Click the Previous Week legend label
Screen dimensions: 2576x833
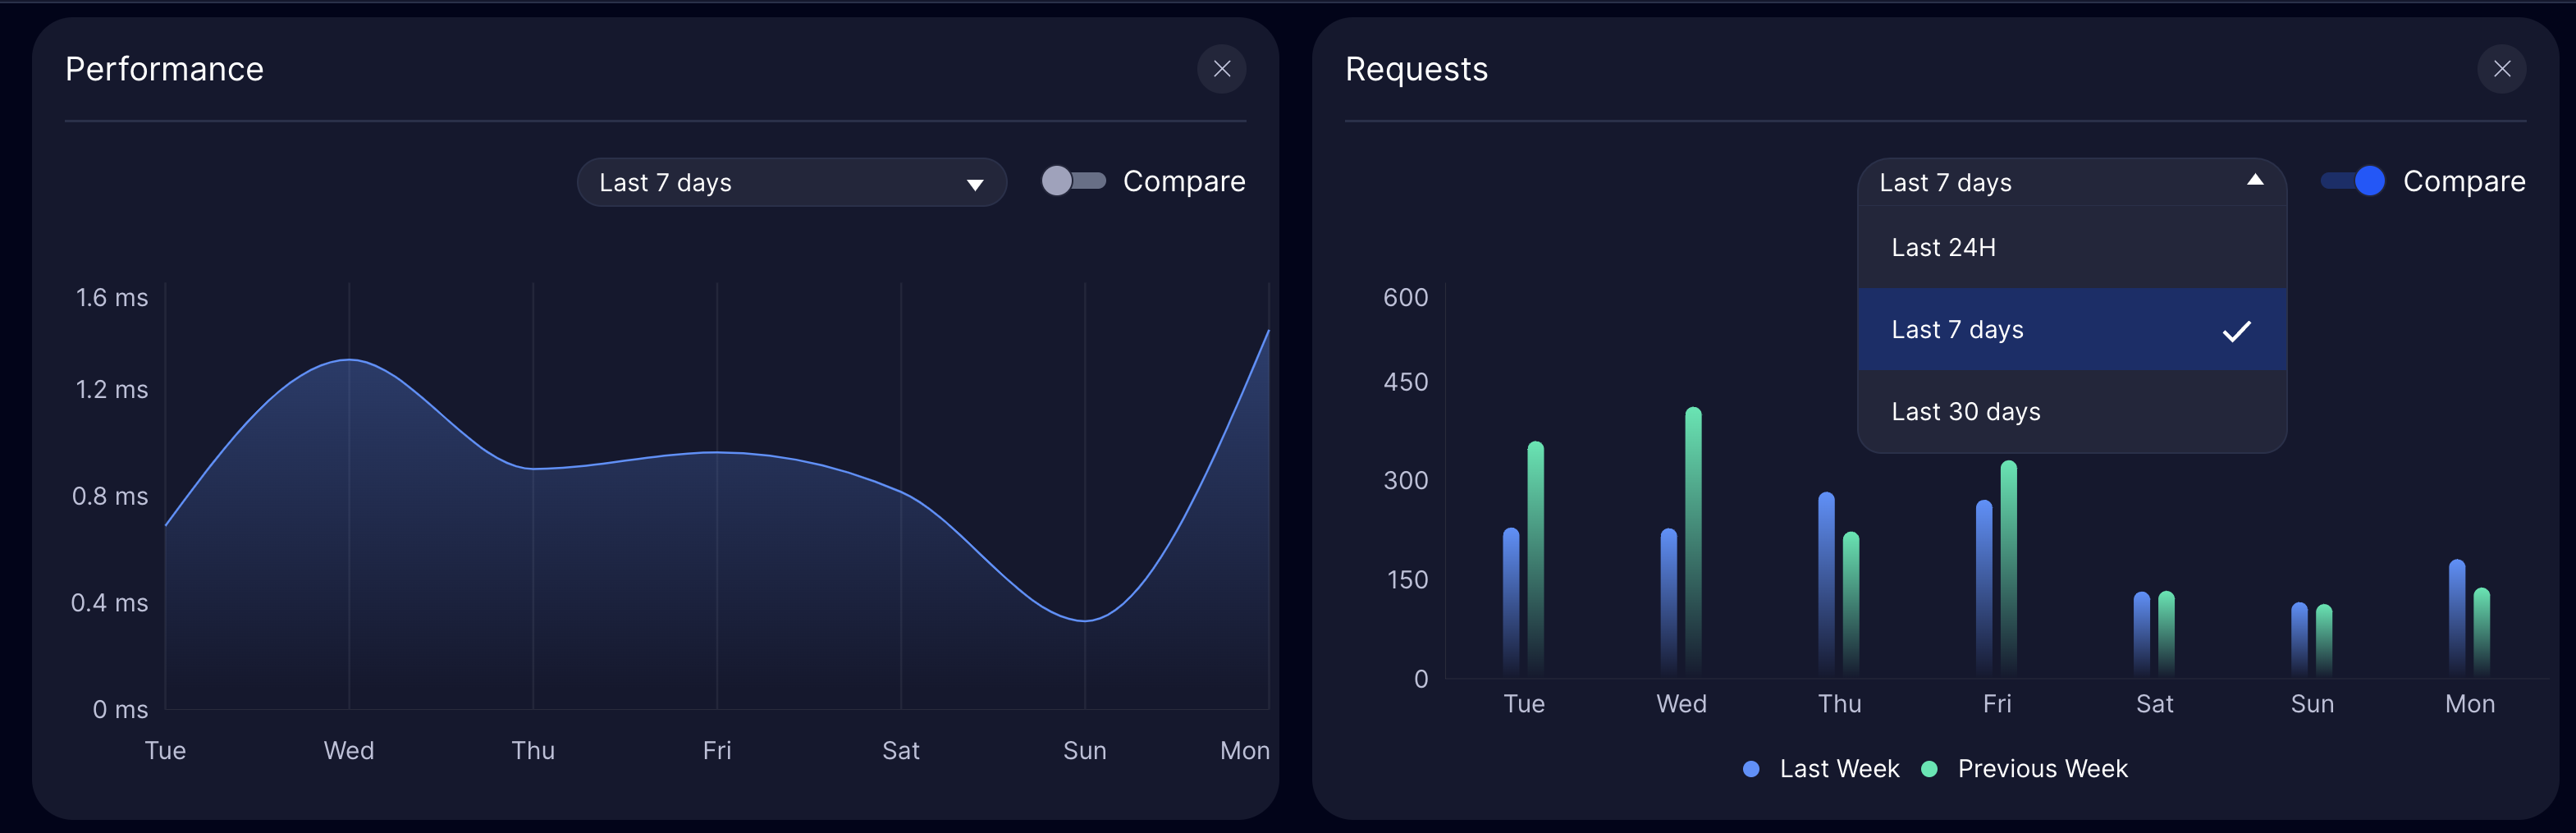pyautogui.click(x=2042, y=769)
